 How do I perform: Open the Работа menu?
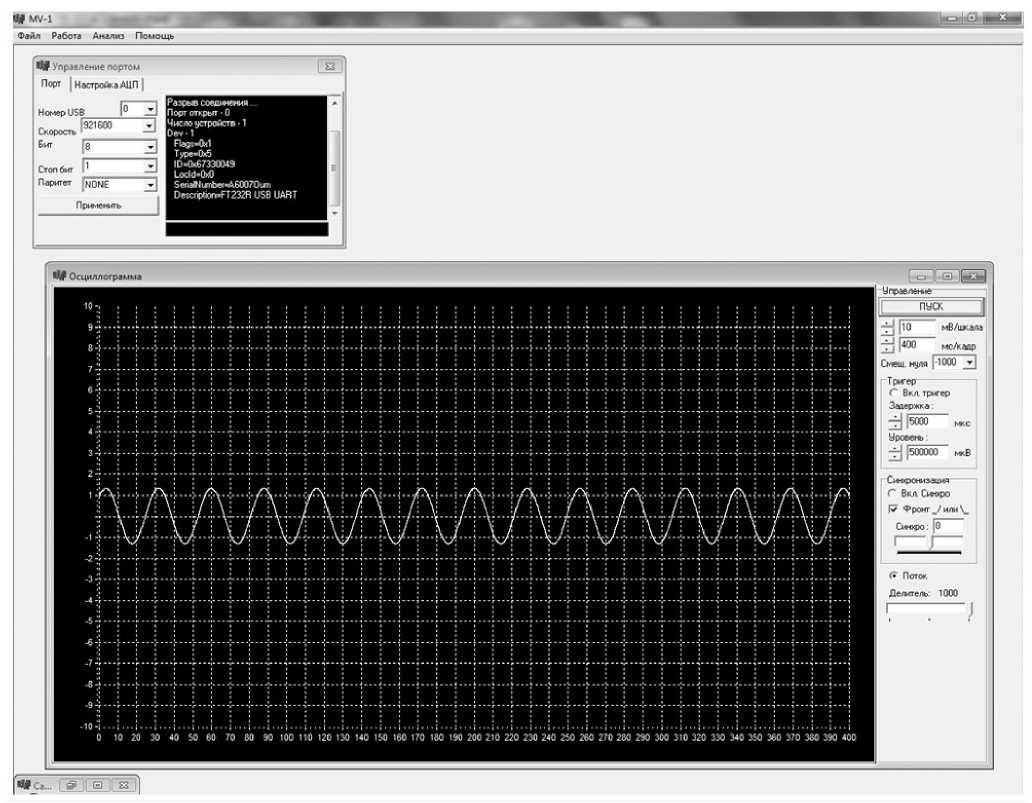point(66,36)
